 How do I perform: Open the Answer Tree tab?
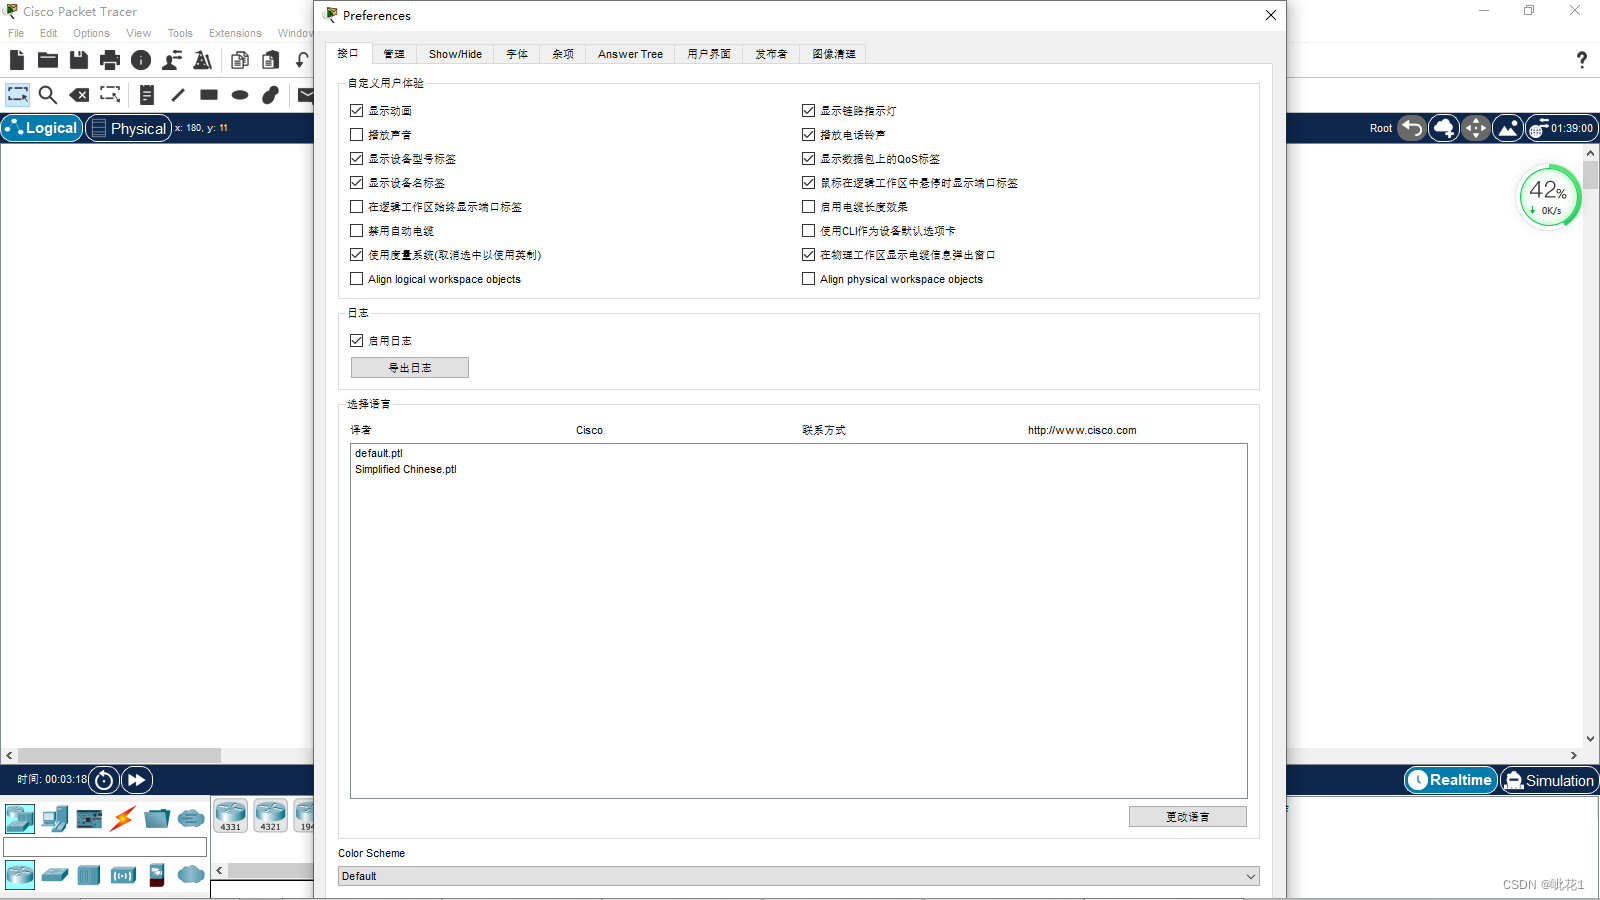click(630, 54)
